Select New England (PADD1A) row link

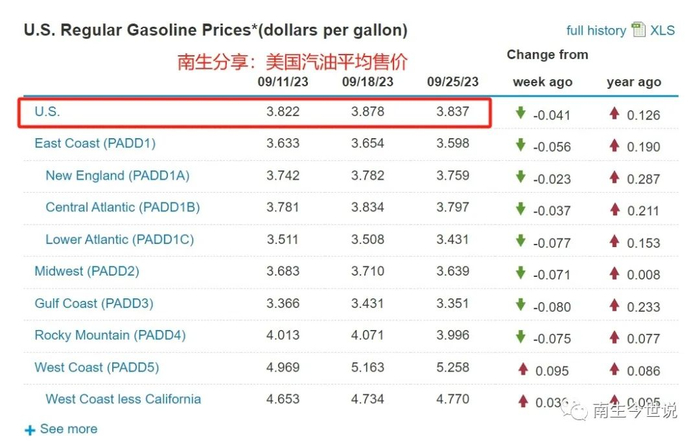coord(117,175)
